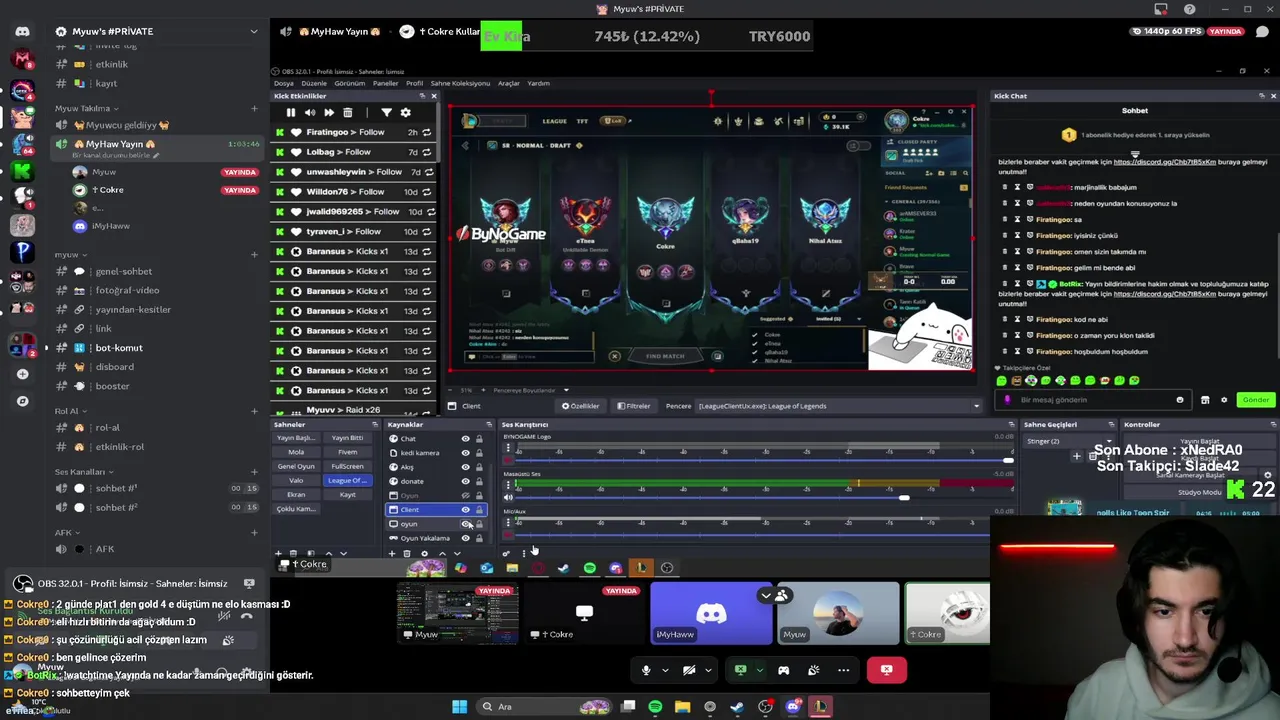Open the Pencere window selection dropdown

pyautogui.click(x=840, y=406)
